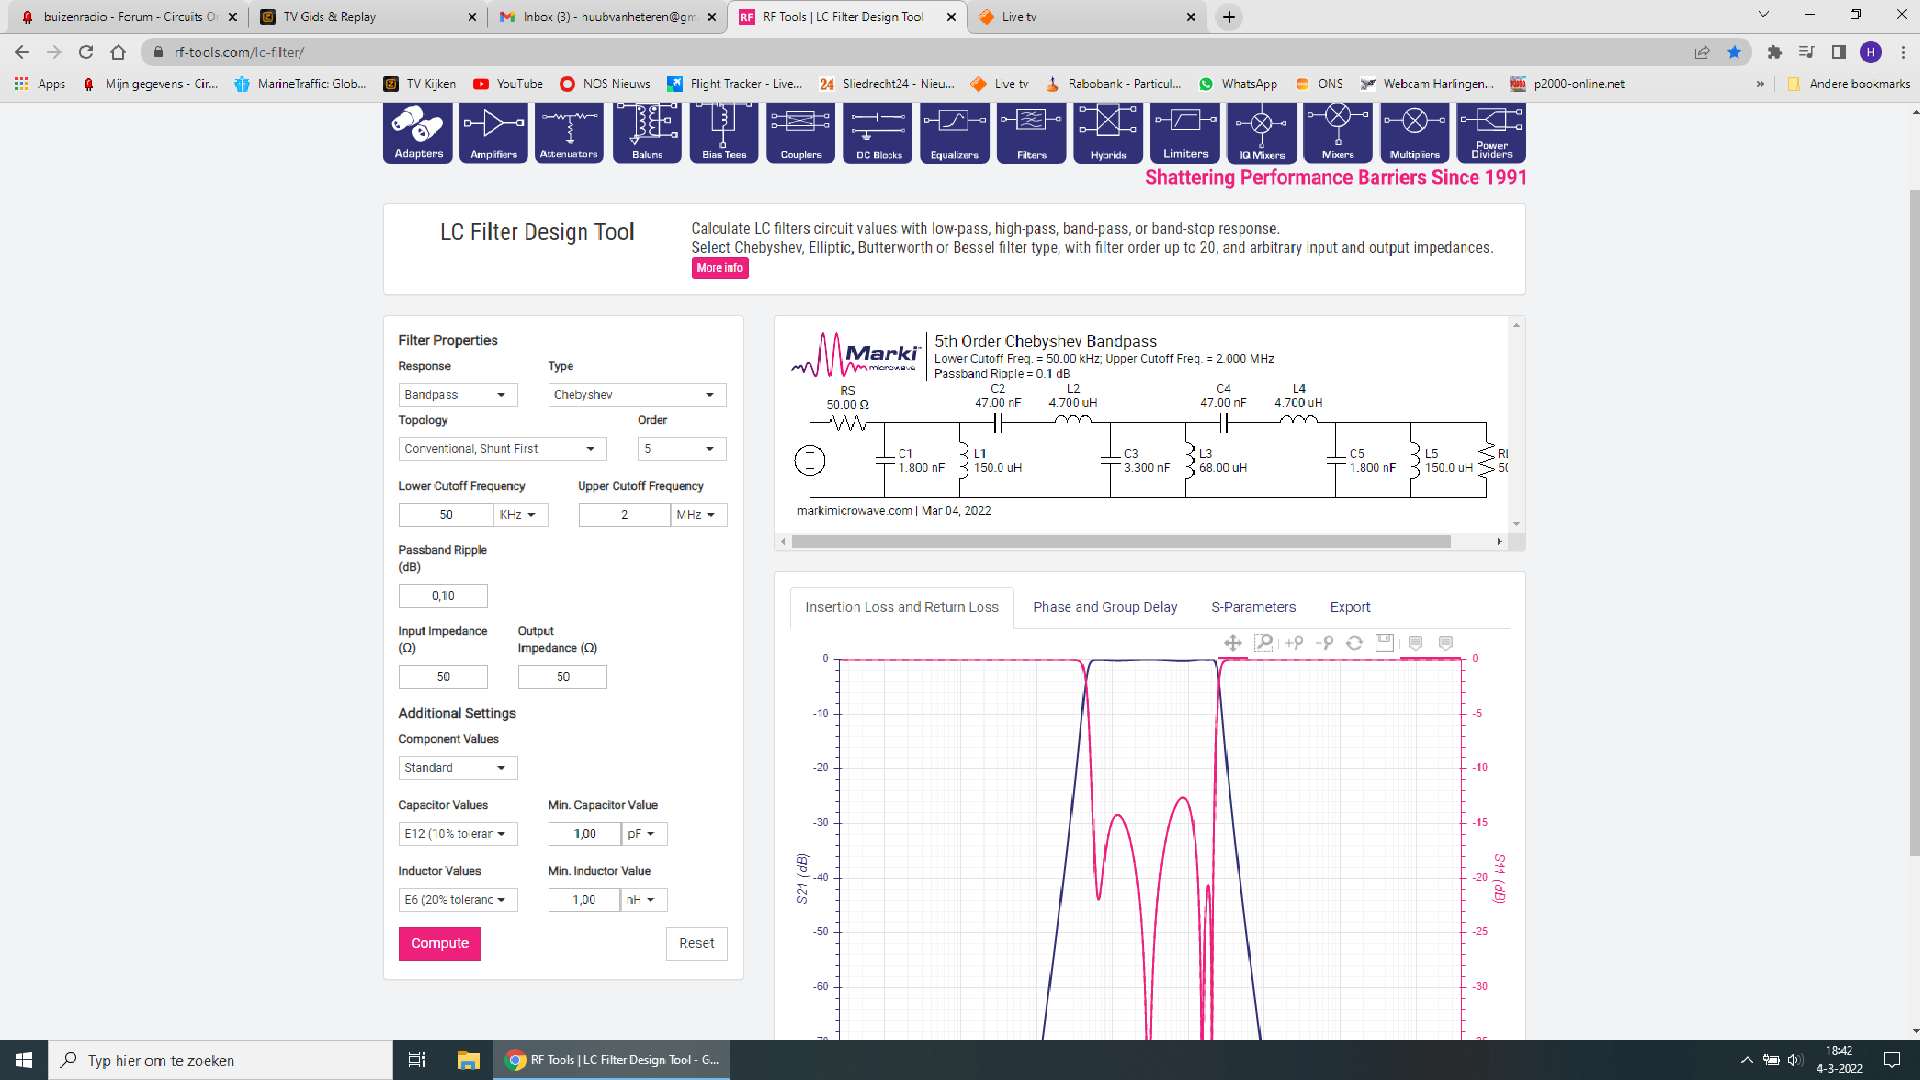1920x1080 pixels.
Task: Click the Min. Capacitor Value field
Action: [585, 834]
